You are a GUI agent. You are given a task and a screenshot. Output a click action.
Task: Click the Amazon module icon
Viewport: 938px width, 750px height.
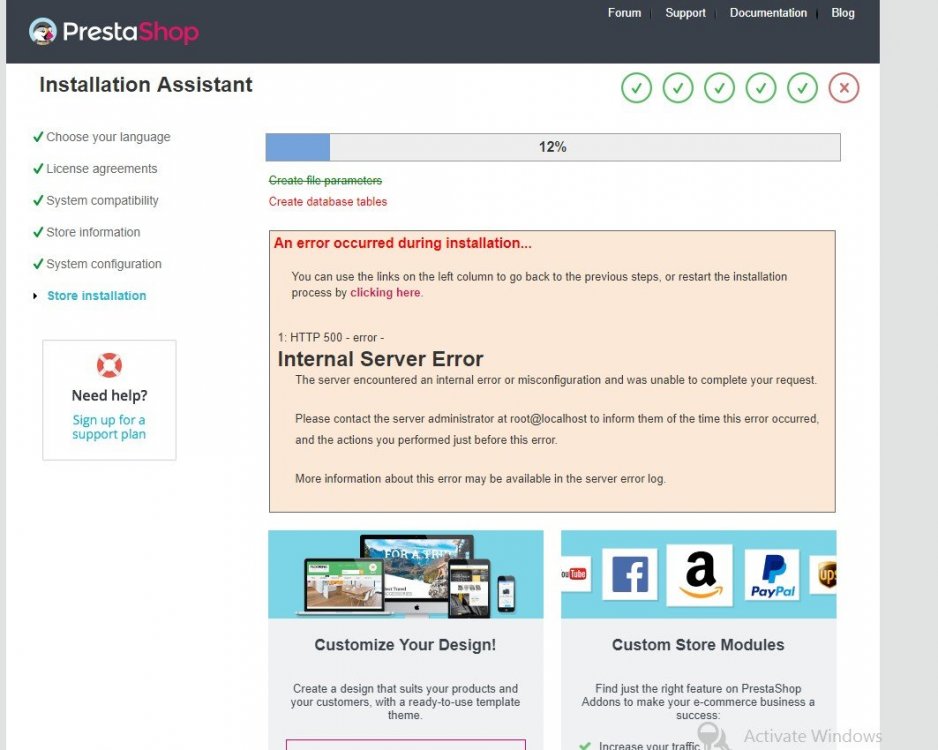pos(699,575)
